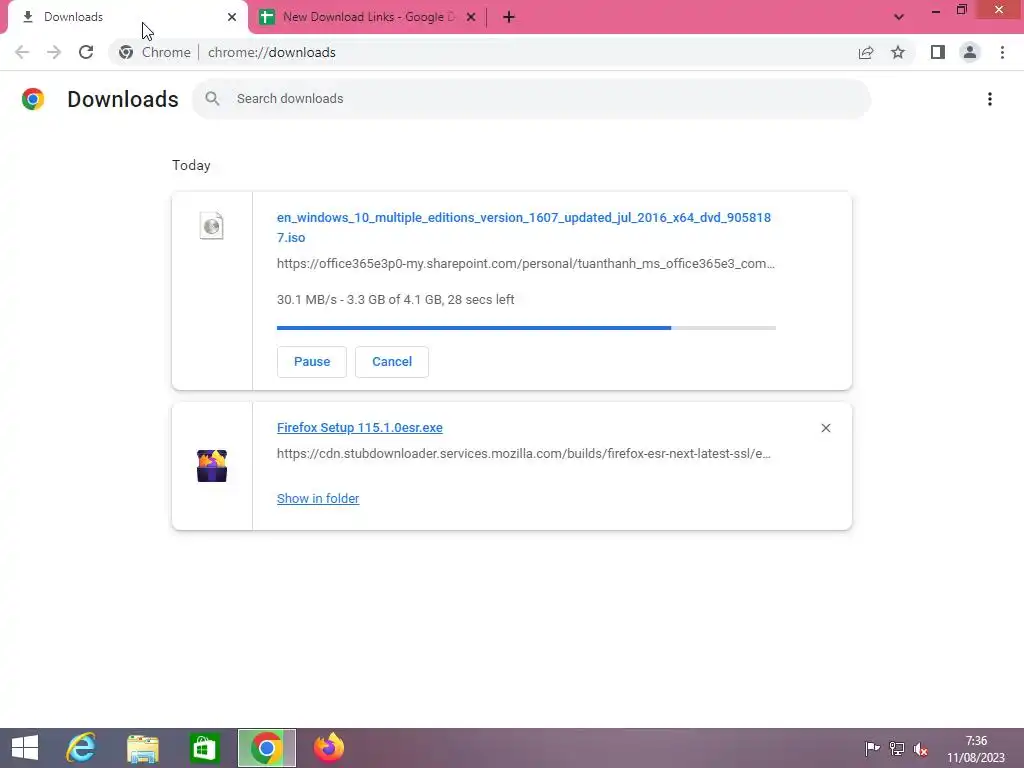Toggle the side panel icon

pos(938,52)
